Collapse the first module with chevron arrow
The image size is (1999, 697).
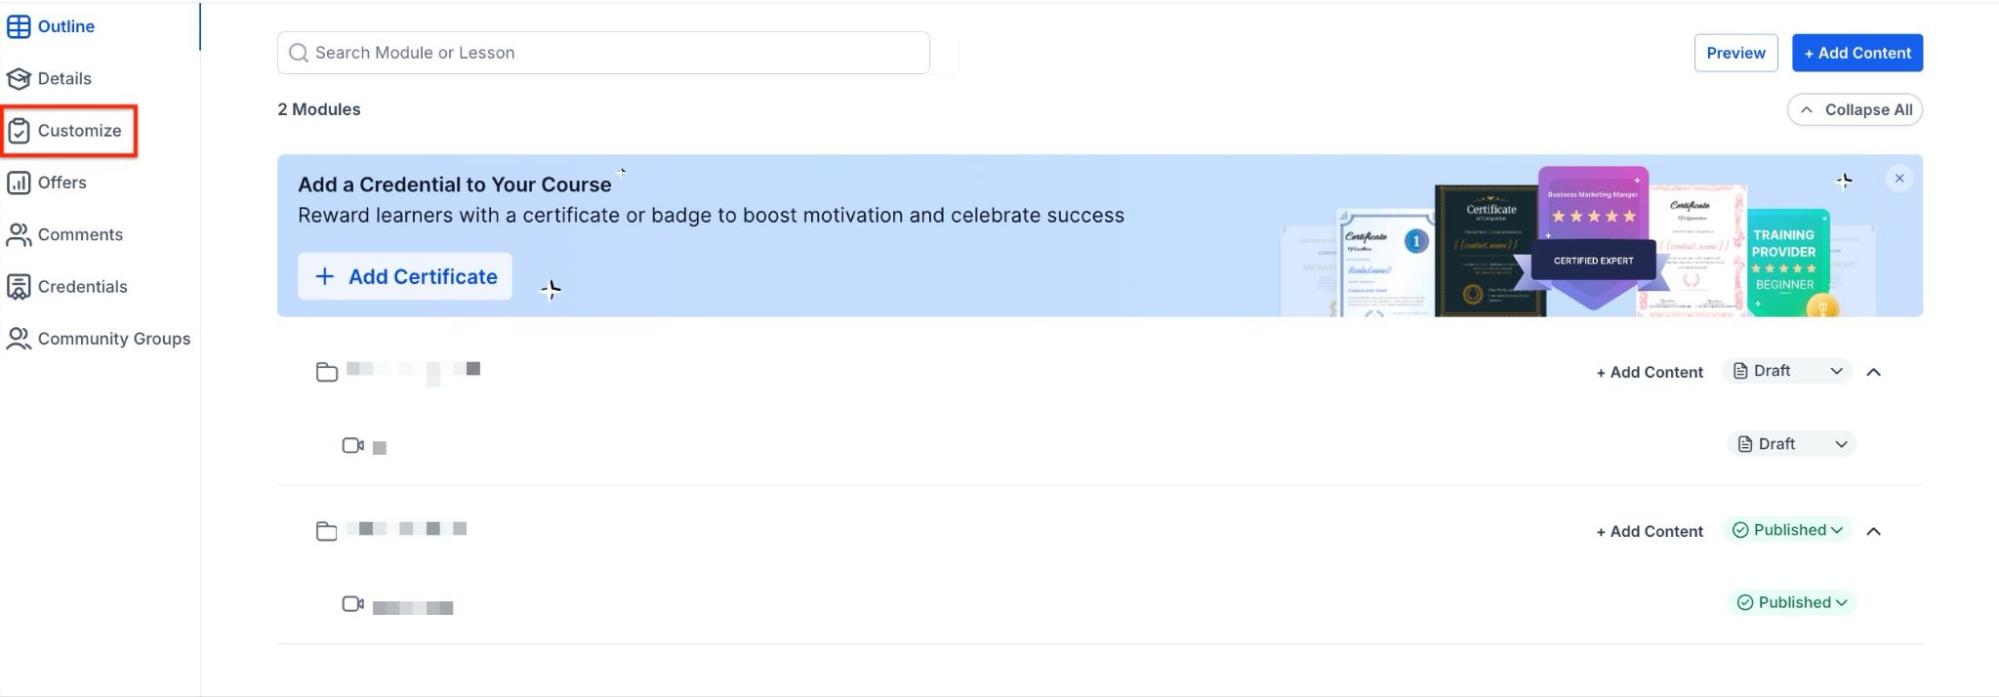click(1873, 372)
